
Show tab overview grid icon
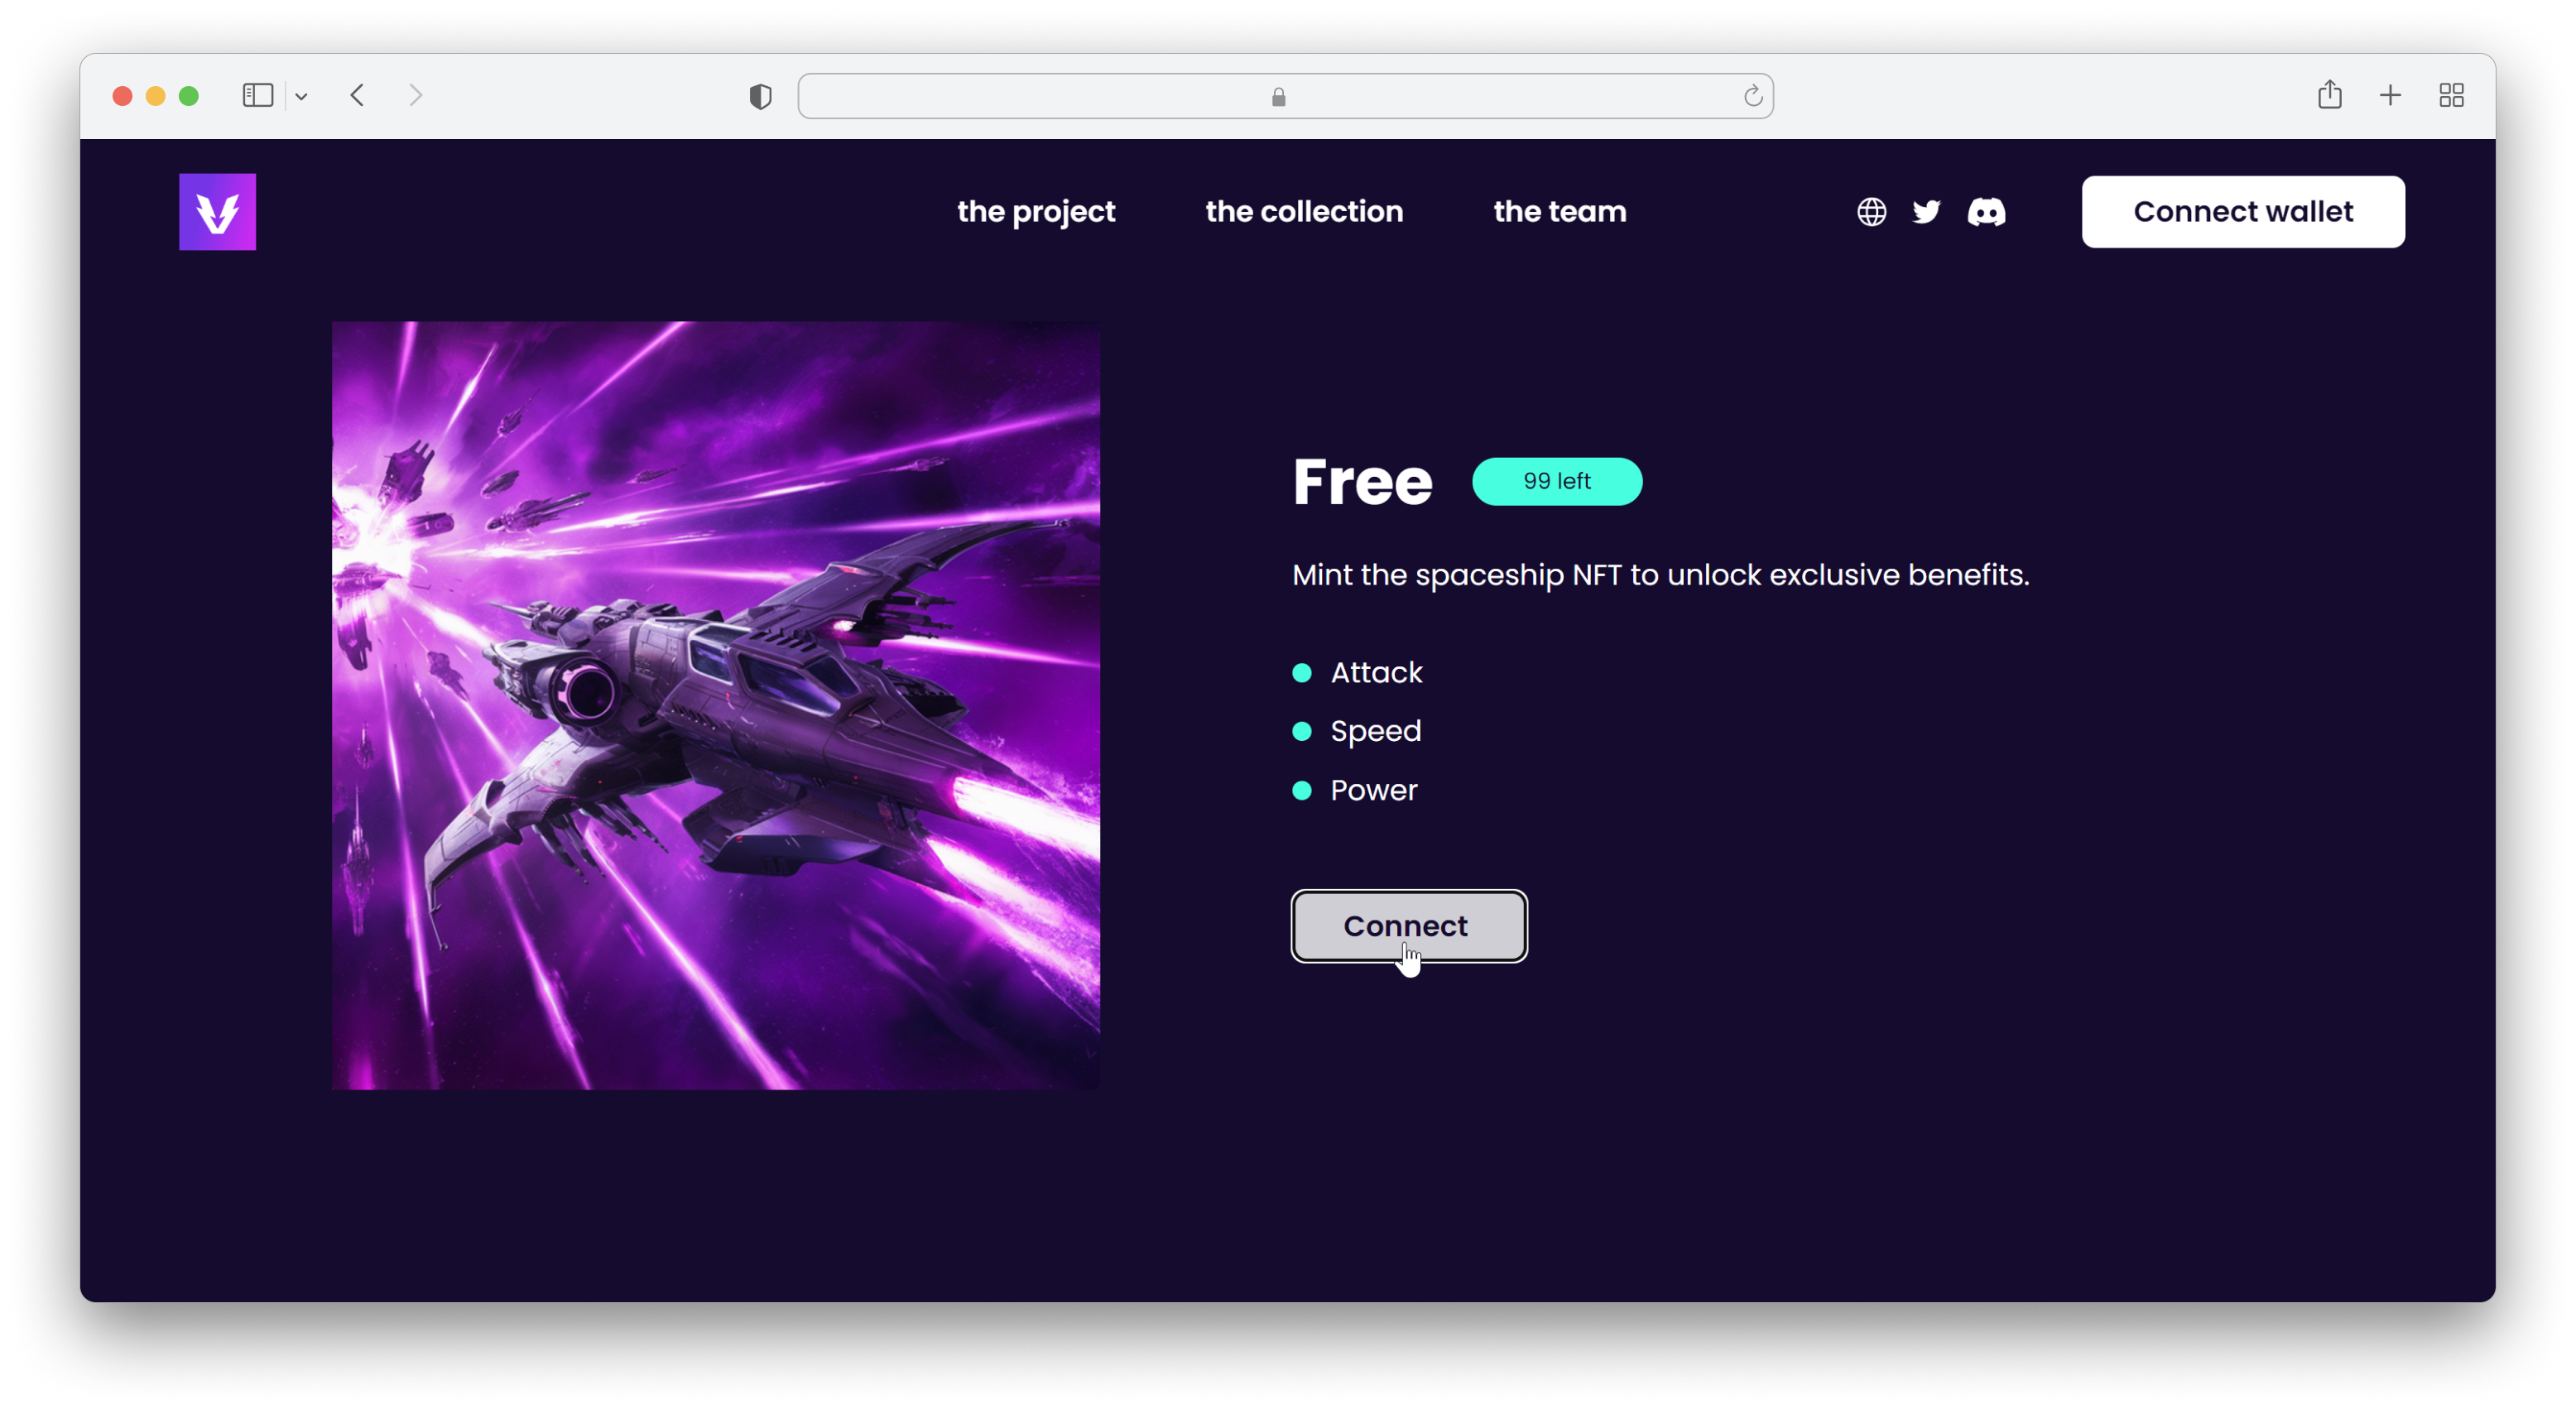click(x=2450, y=96)
